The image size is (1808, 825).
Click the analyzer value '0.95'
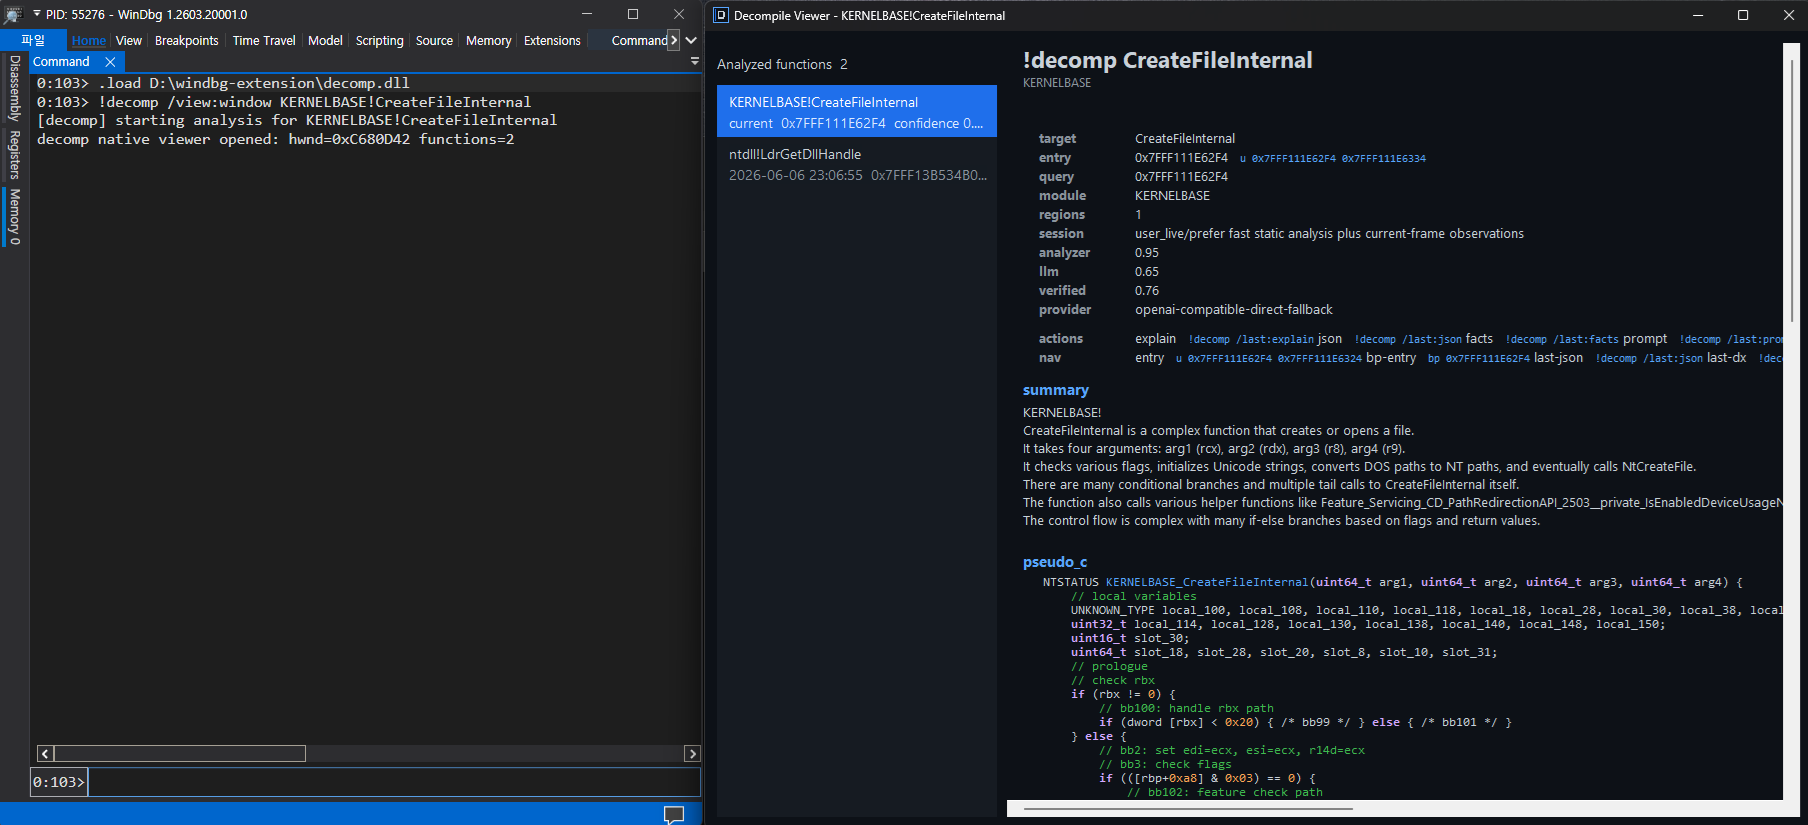[x=1147, y=253]
